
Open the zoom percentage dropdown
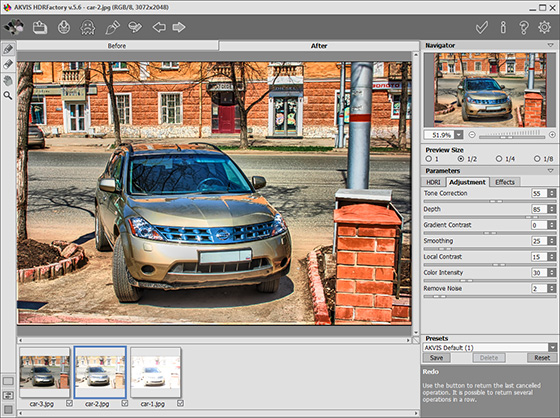[x=459, y=135]
